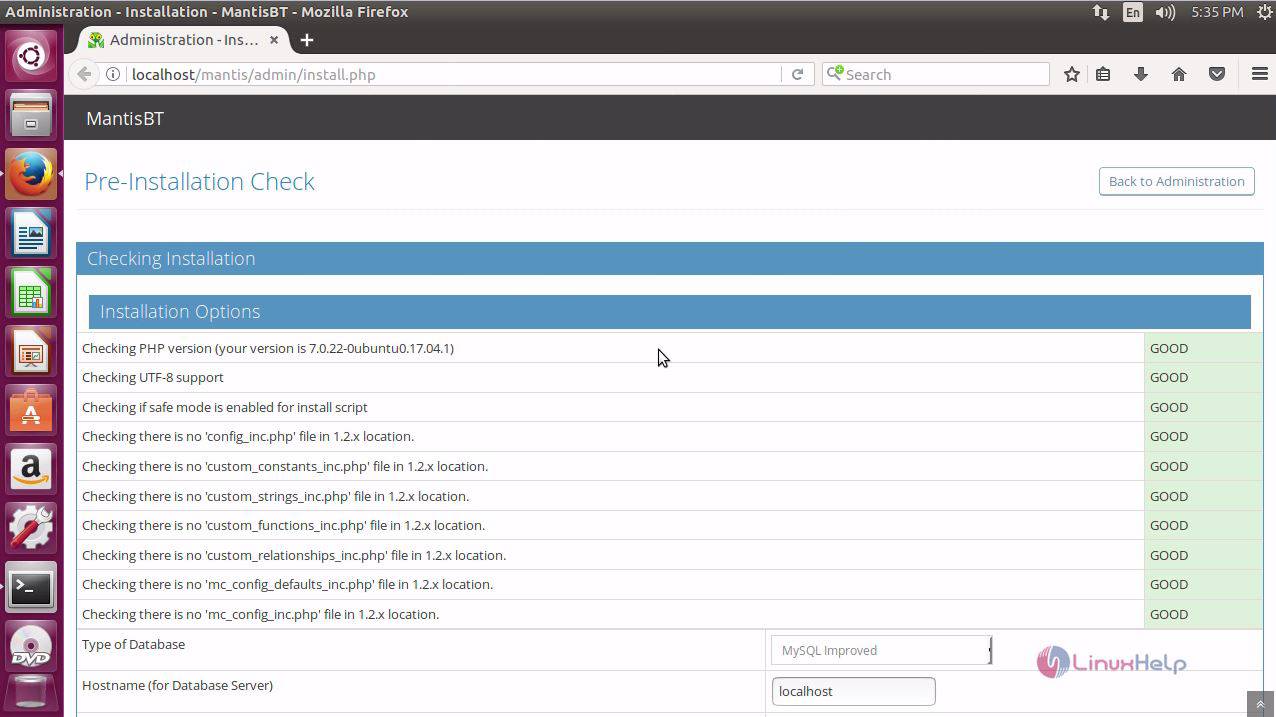Select the 'custom_relationships_inc.php' check row text
This screenshot has height=717, width=1276.
click(294, 555)
